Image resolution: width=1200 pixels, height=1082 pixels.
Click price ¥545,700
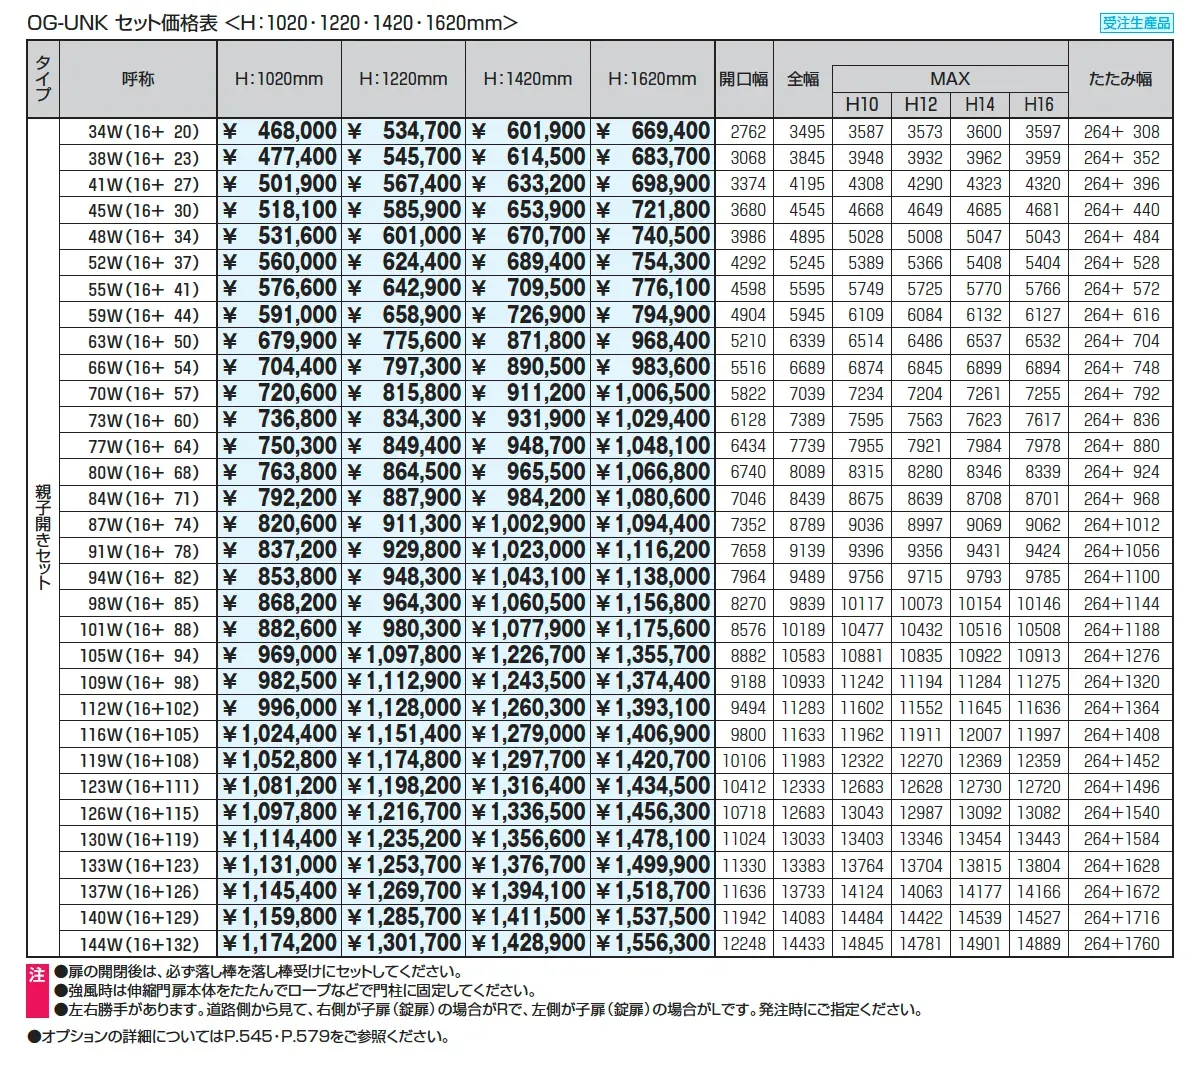403,157
